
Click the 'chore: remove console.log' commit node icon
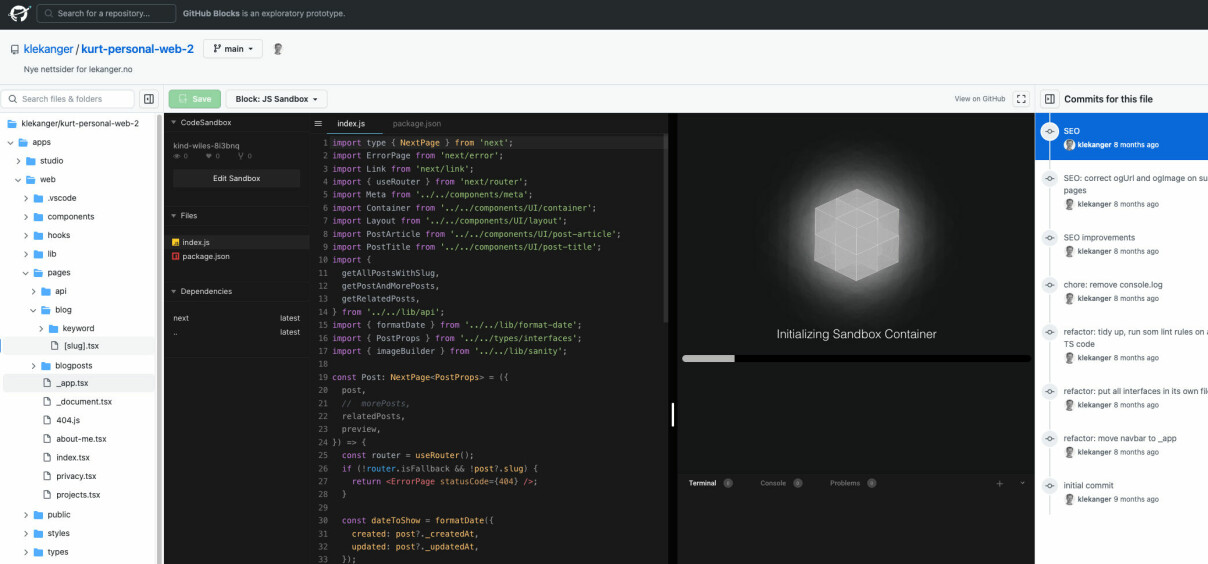click(1049, 285)
